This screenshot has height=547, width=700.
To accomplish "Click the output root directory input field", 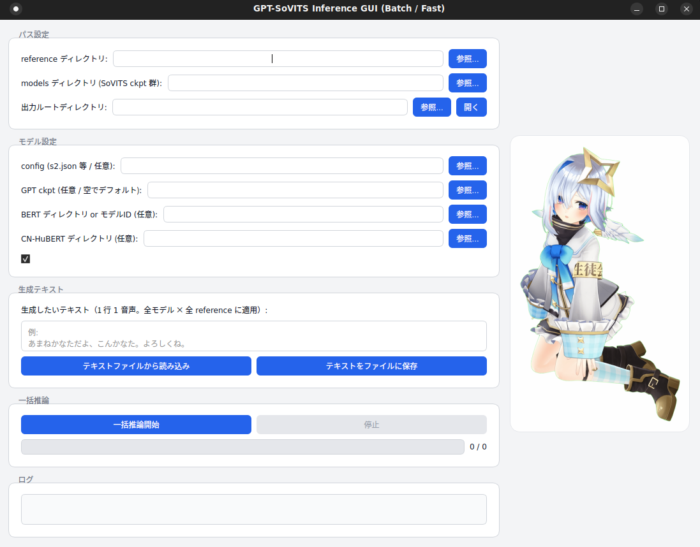I will [x=260, y=107].
